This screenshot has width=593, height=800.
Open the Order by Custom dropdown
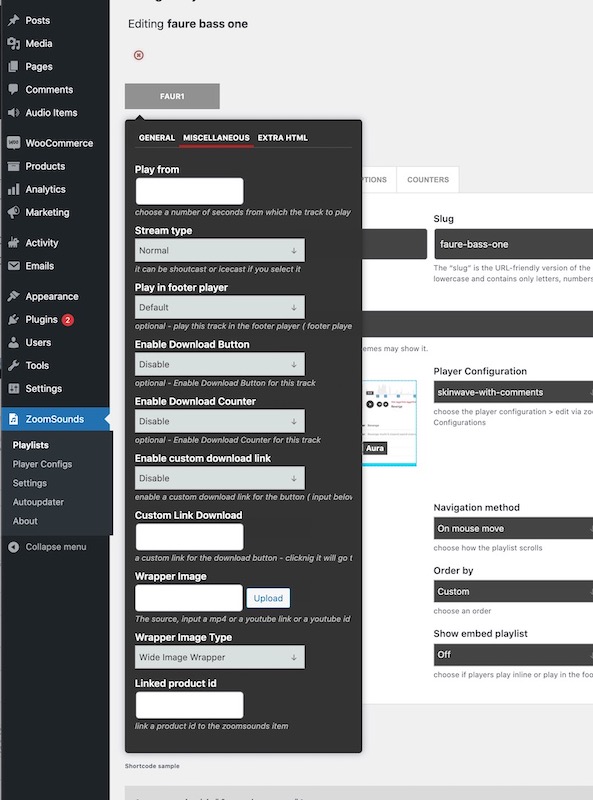513,591
